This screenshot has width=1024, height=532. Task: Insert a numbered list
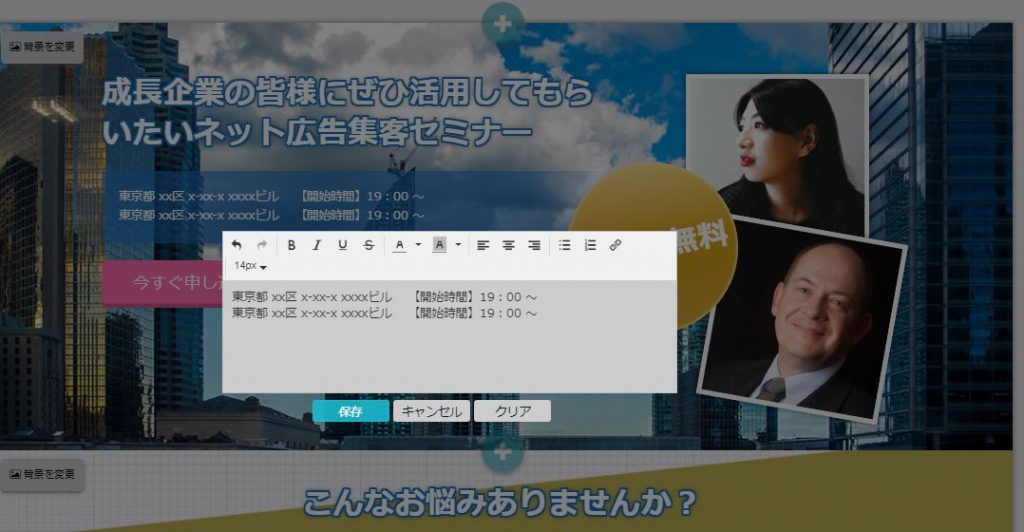pos(590,245)
